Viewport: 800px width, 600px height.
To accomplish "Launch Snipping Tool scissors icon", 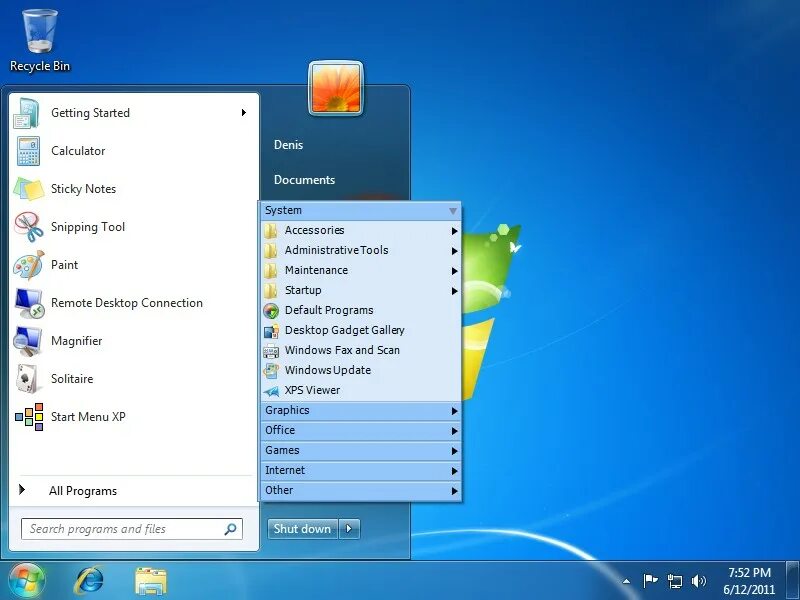I will coord(29,227).
